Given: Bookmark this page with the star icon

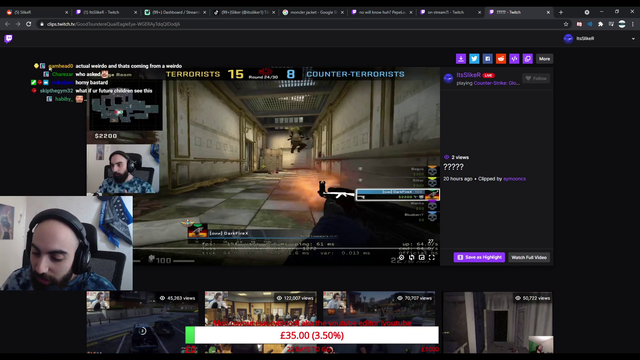Looking at the screenshot, I should 566,24.
